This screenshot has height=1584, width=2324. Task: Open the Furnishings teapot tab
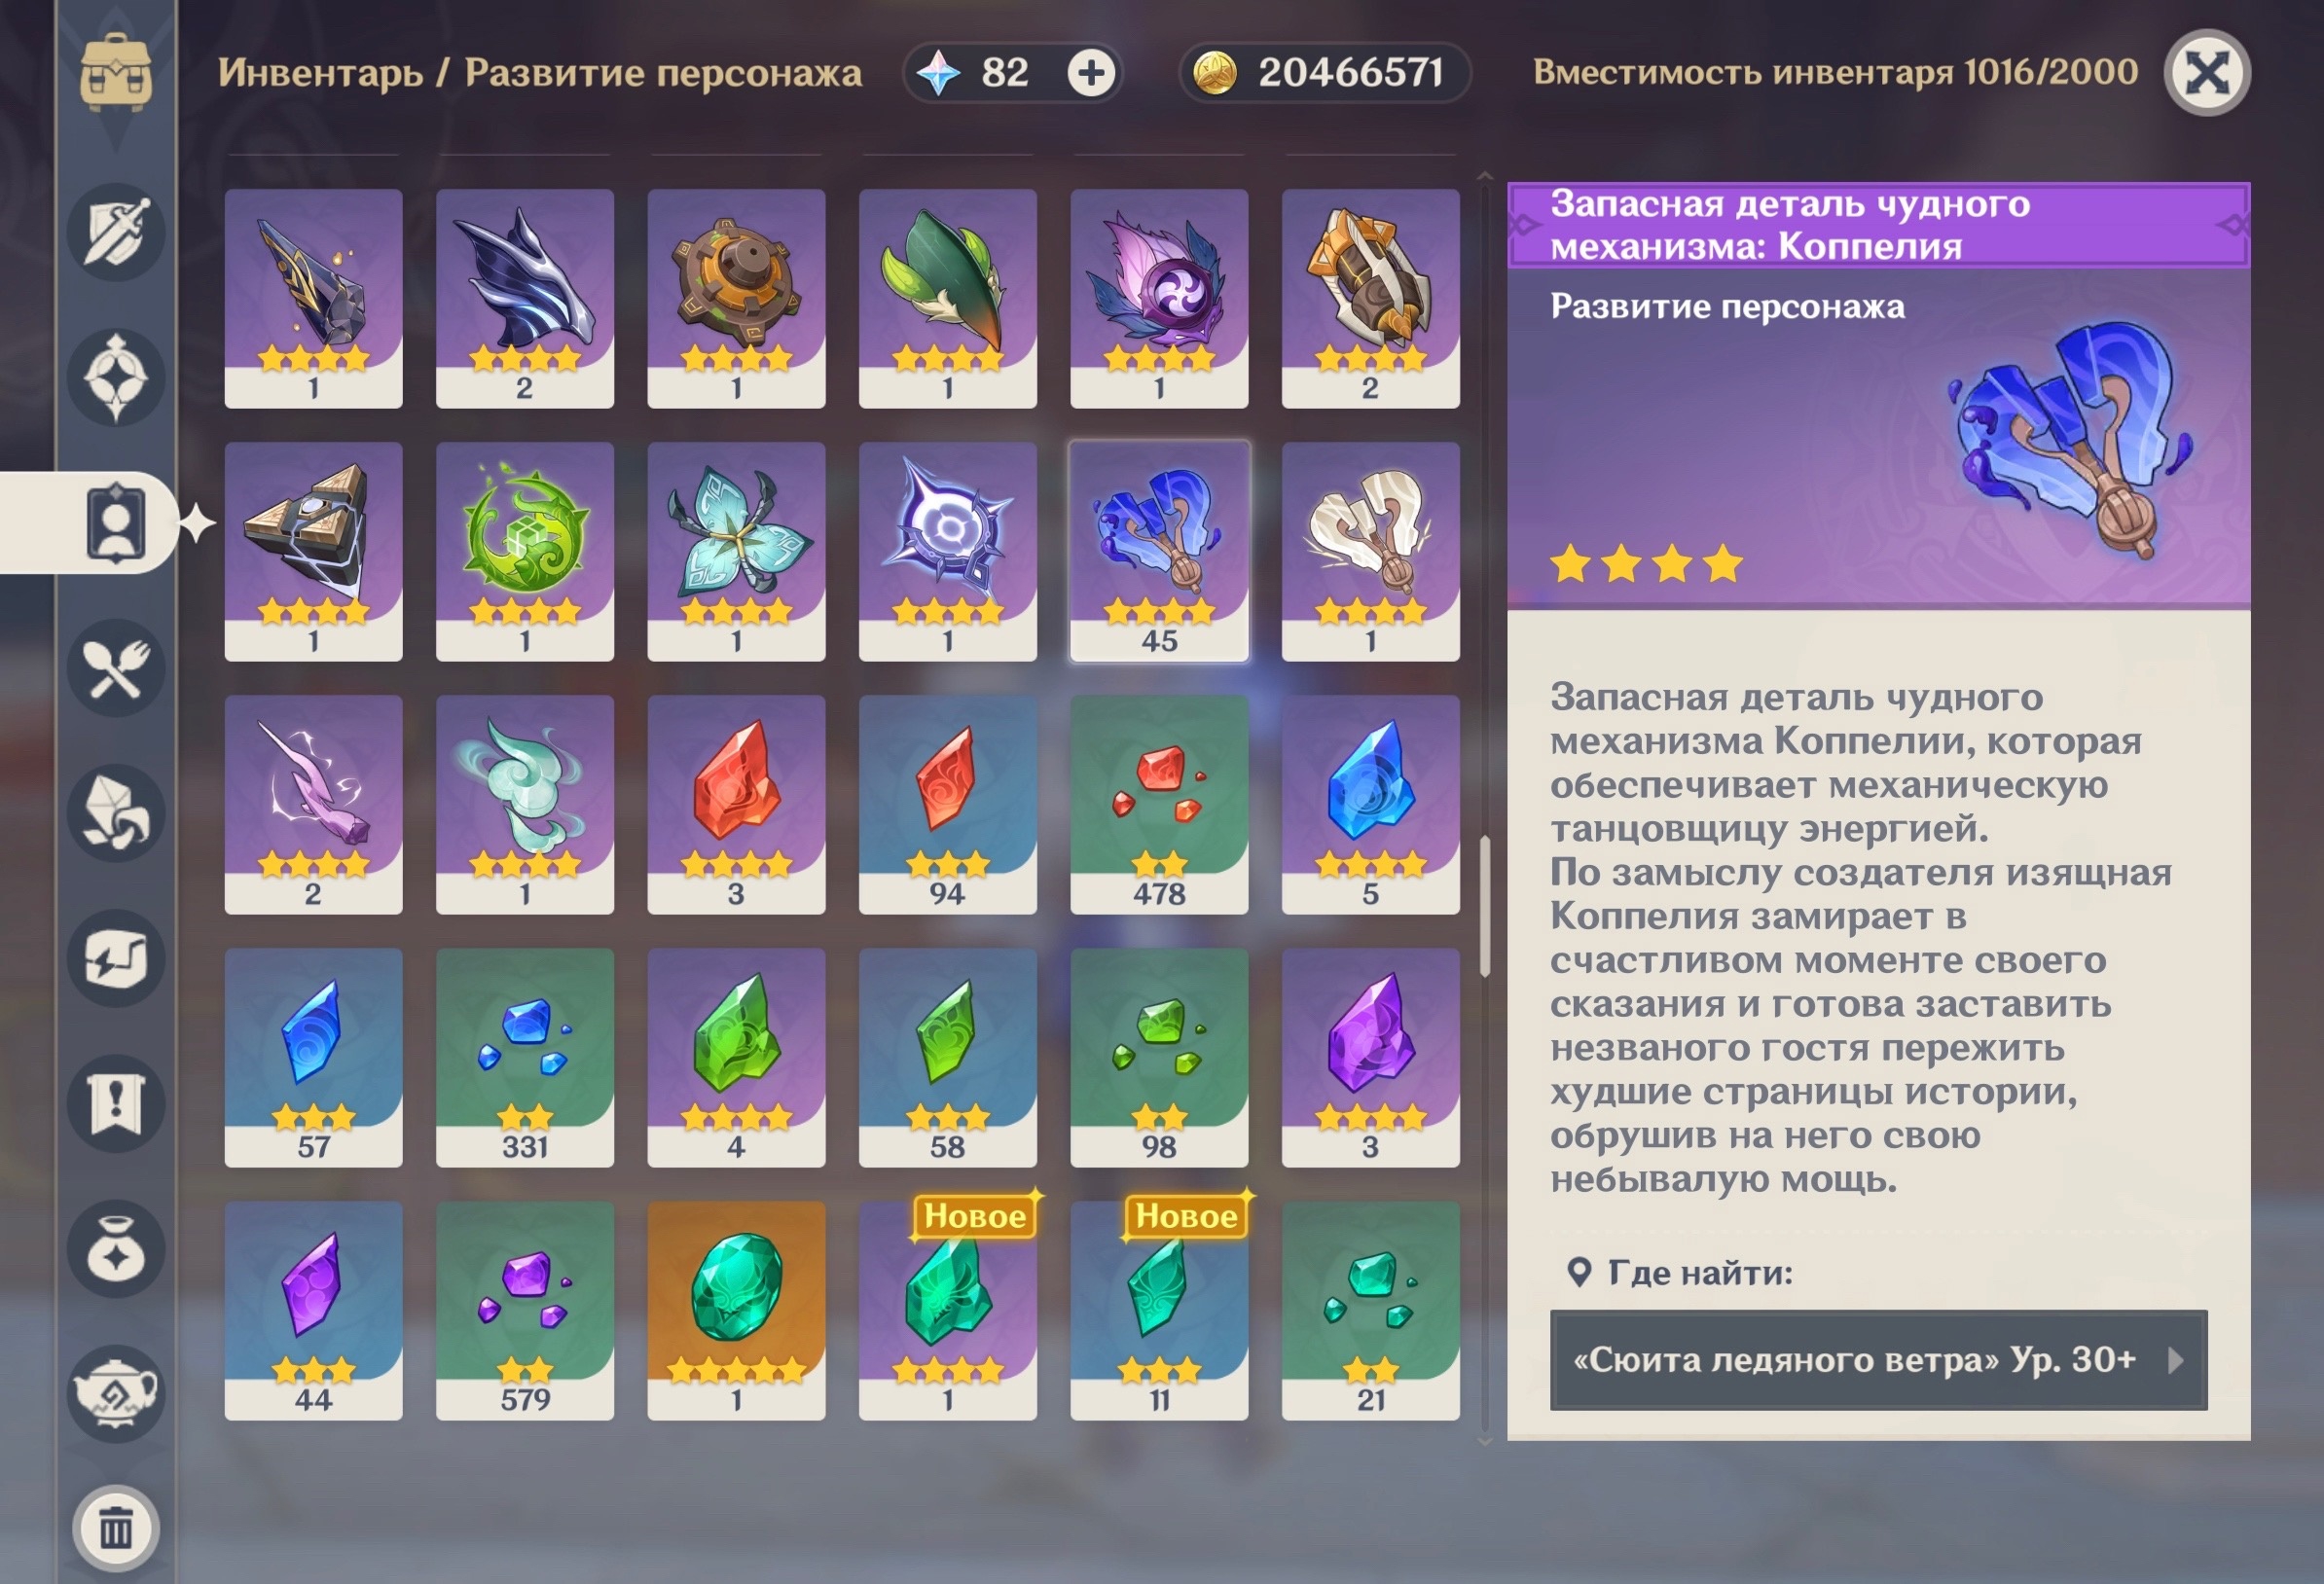(116, 1394)
